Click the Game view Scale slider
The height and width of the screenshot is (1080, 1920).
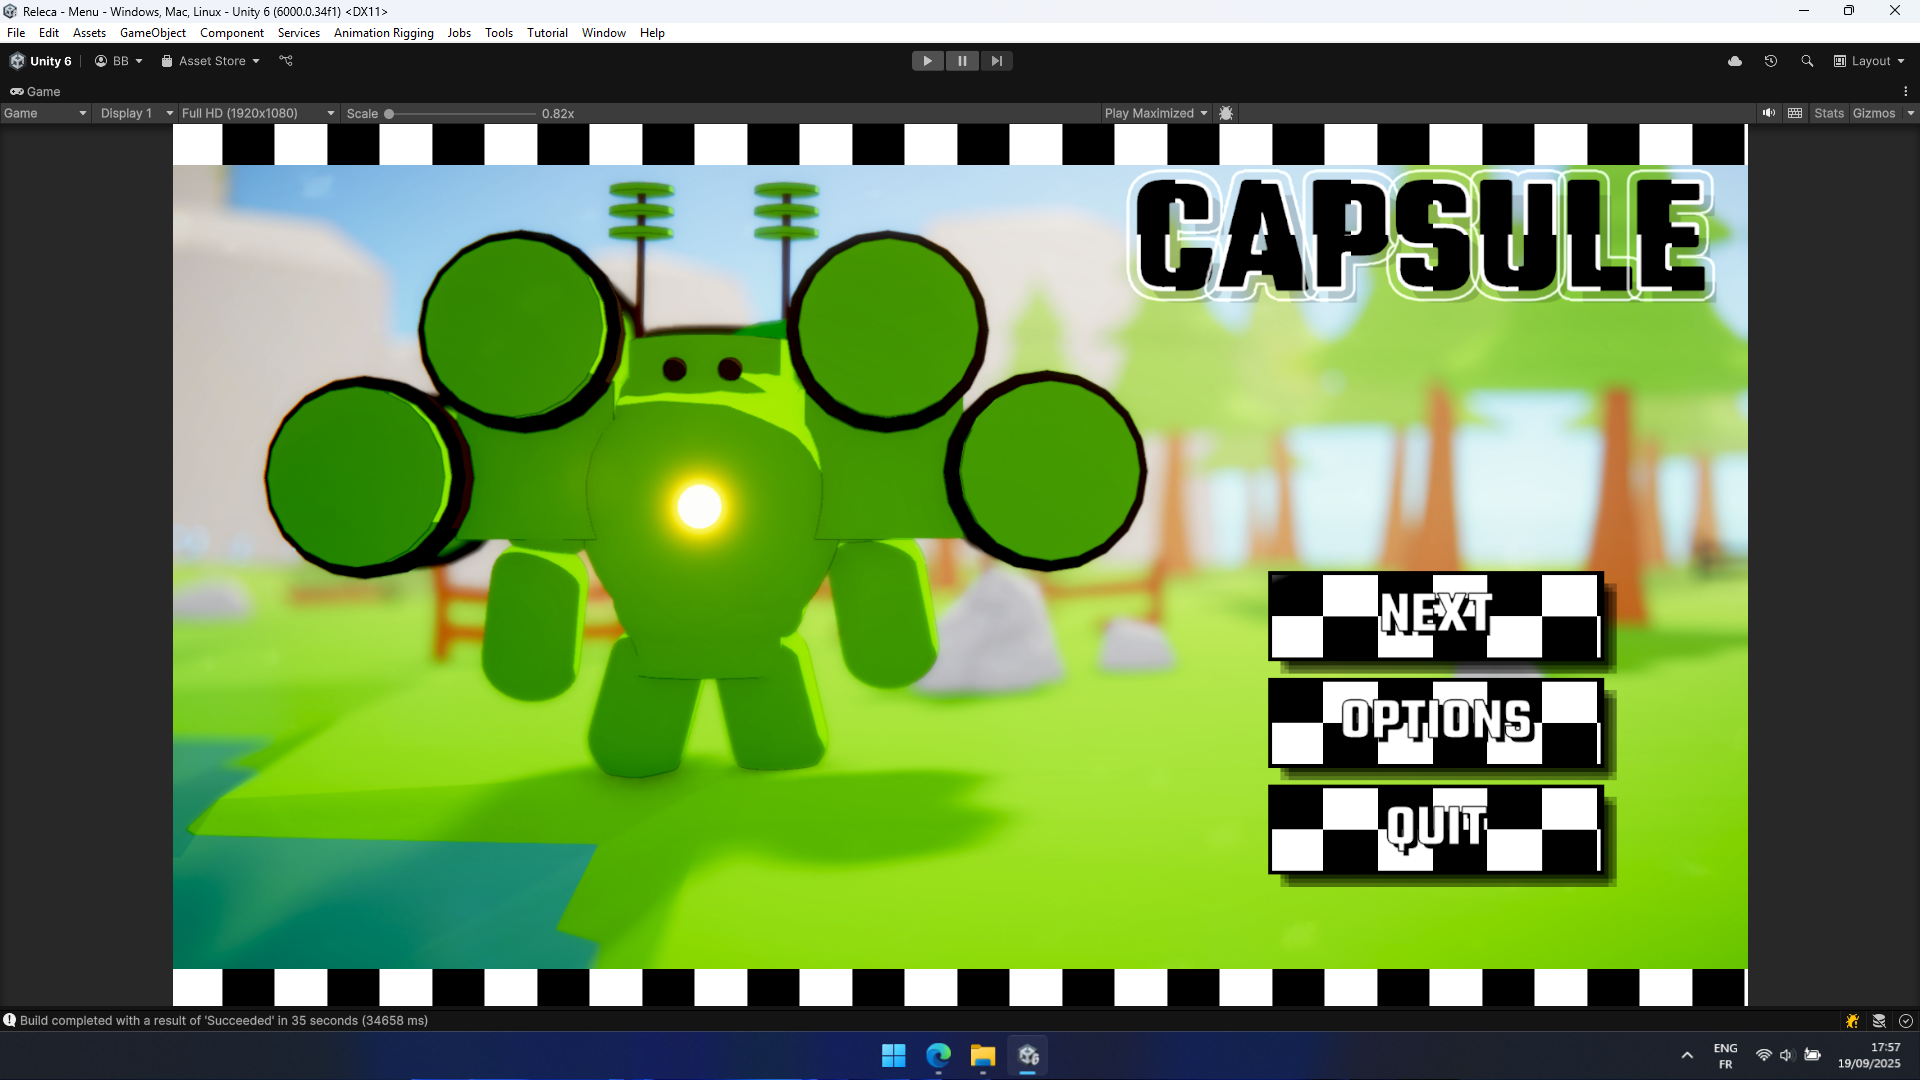(462, 114)
